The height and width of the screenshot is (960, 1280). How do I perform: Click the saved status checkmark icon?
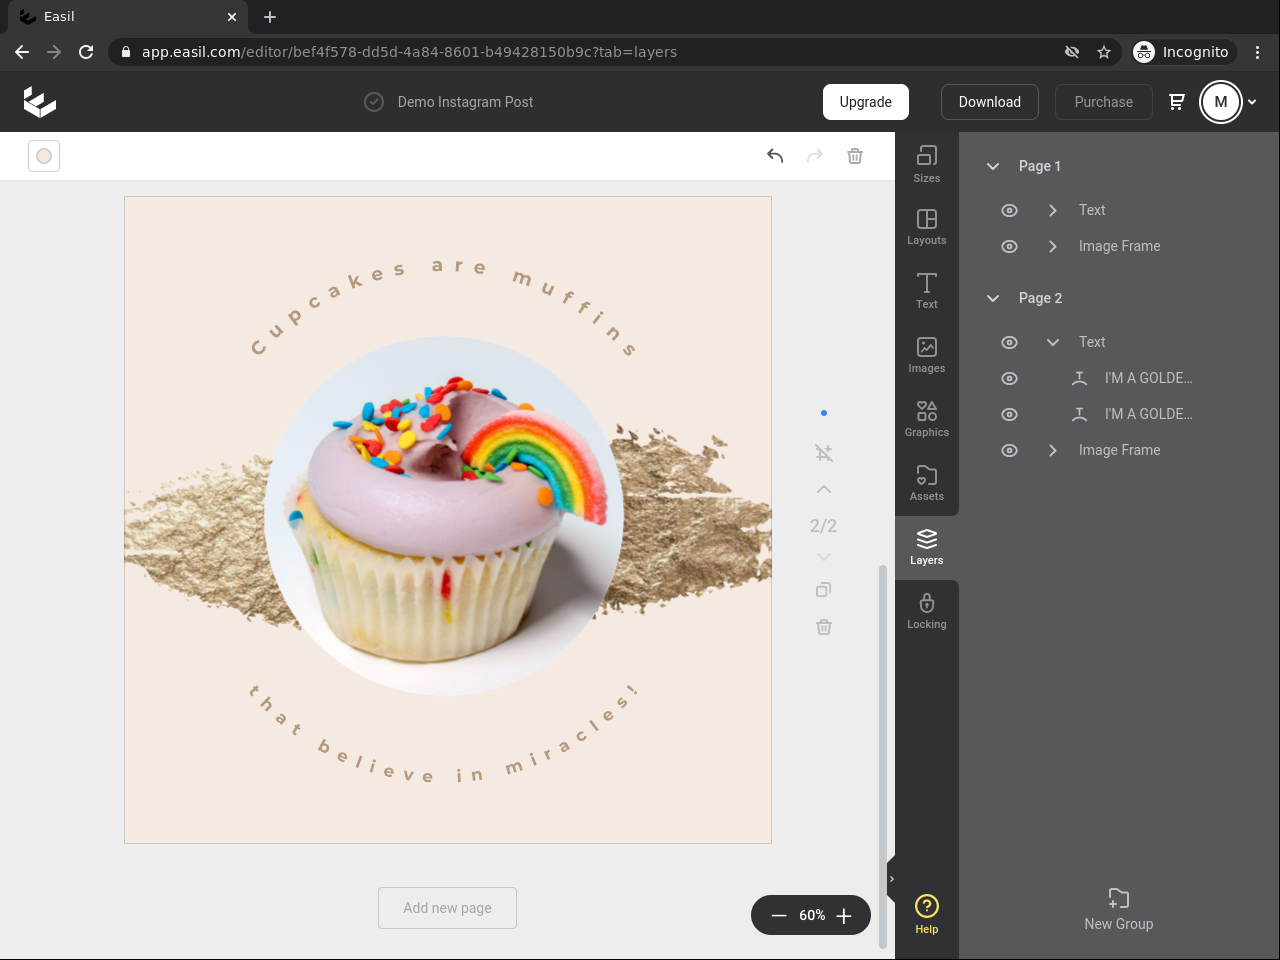pyautogui.click(x=374, y=102)
